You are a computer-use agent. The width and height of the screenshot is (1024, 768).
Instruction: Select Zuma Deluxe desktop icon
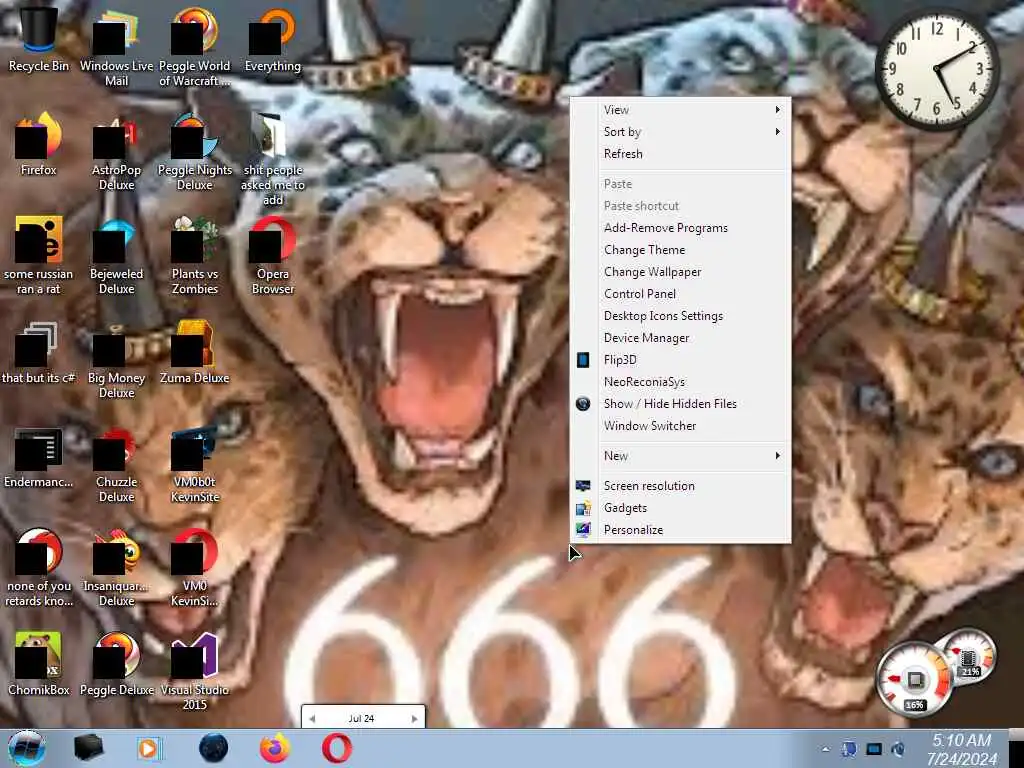(195, 353)
